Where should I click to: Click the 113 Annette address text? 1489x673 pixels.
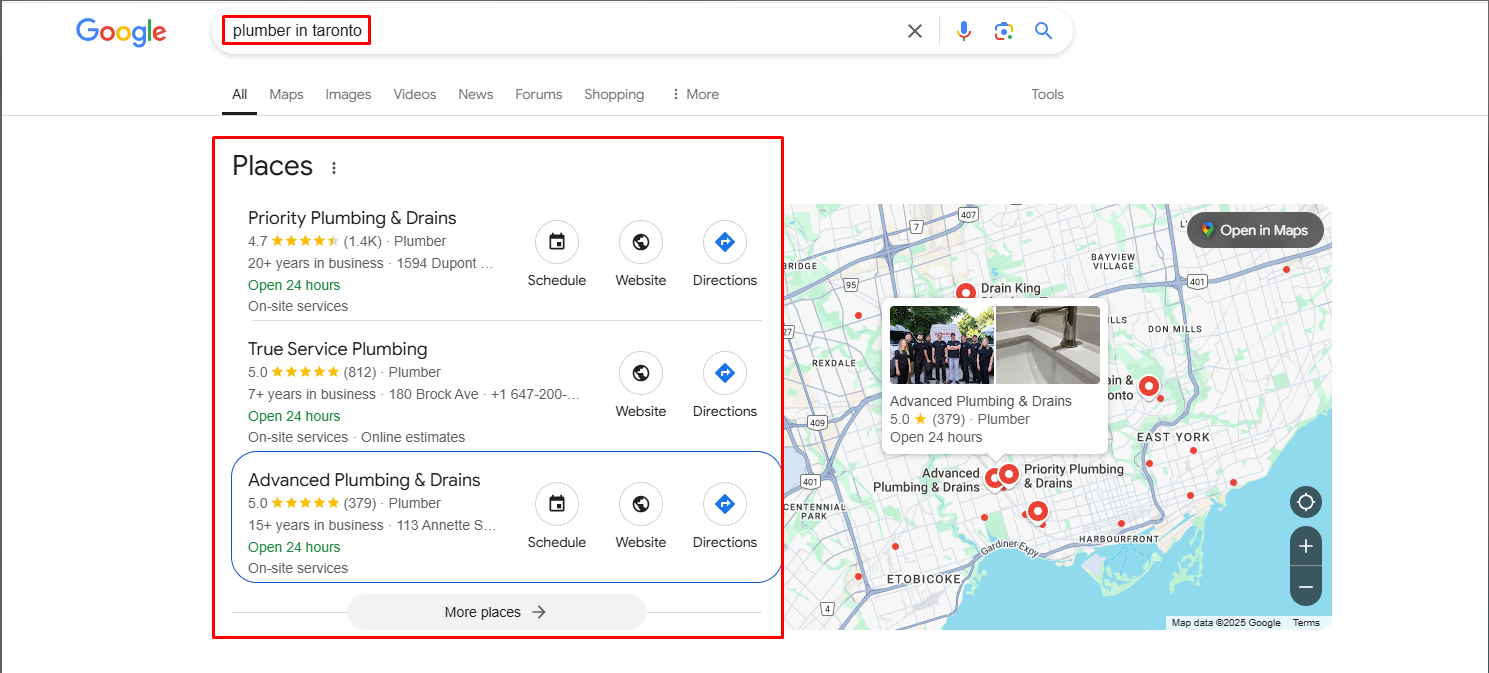point(446,525)
